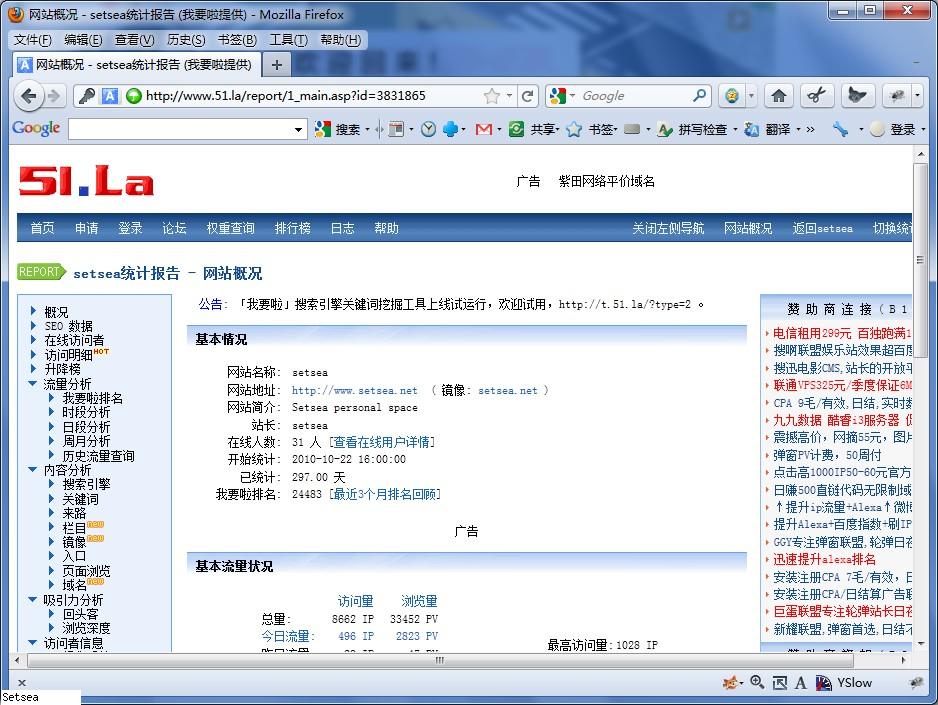Screen dimensions: 938x705
Task: Go back with the browser Back arrow
Action: click(x=28, y=96)
